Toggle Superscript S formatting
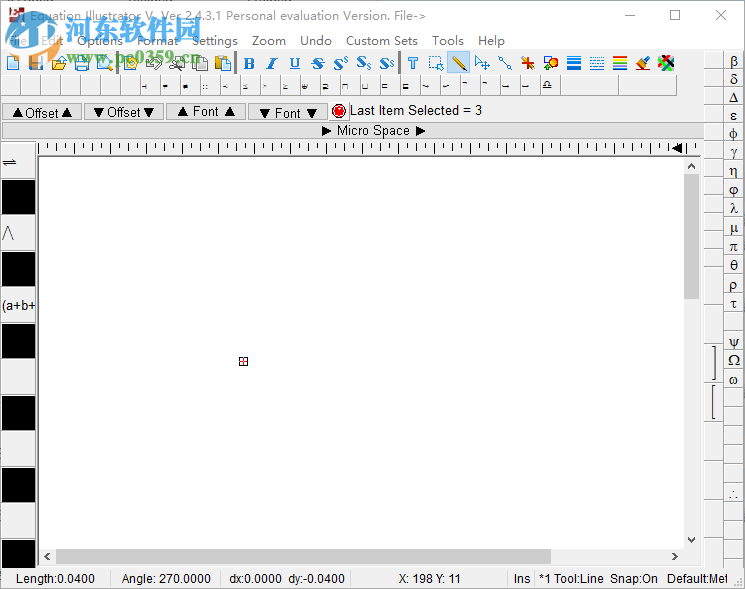745x589 pixels. tap(341, 63)
